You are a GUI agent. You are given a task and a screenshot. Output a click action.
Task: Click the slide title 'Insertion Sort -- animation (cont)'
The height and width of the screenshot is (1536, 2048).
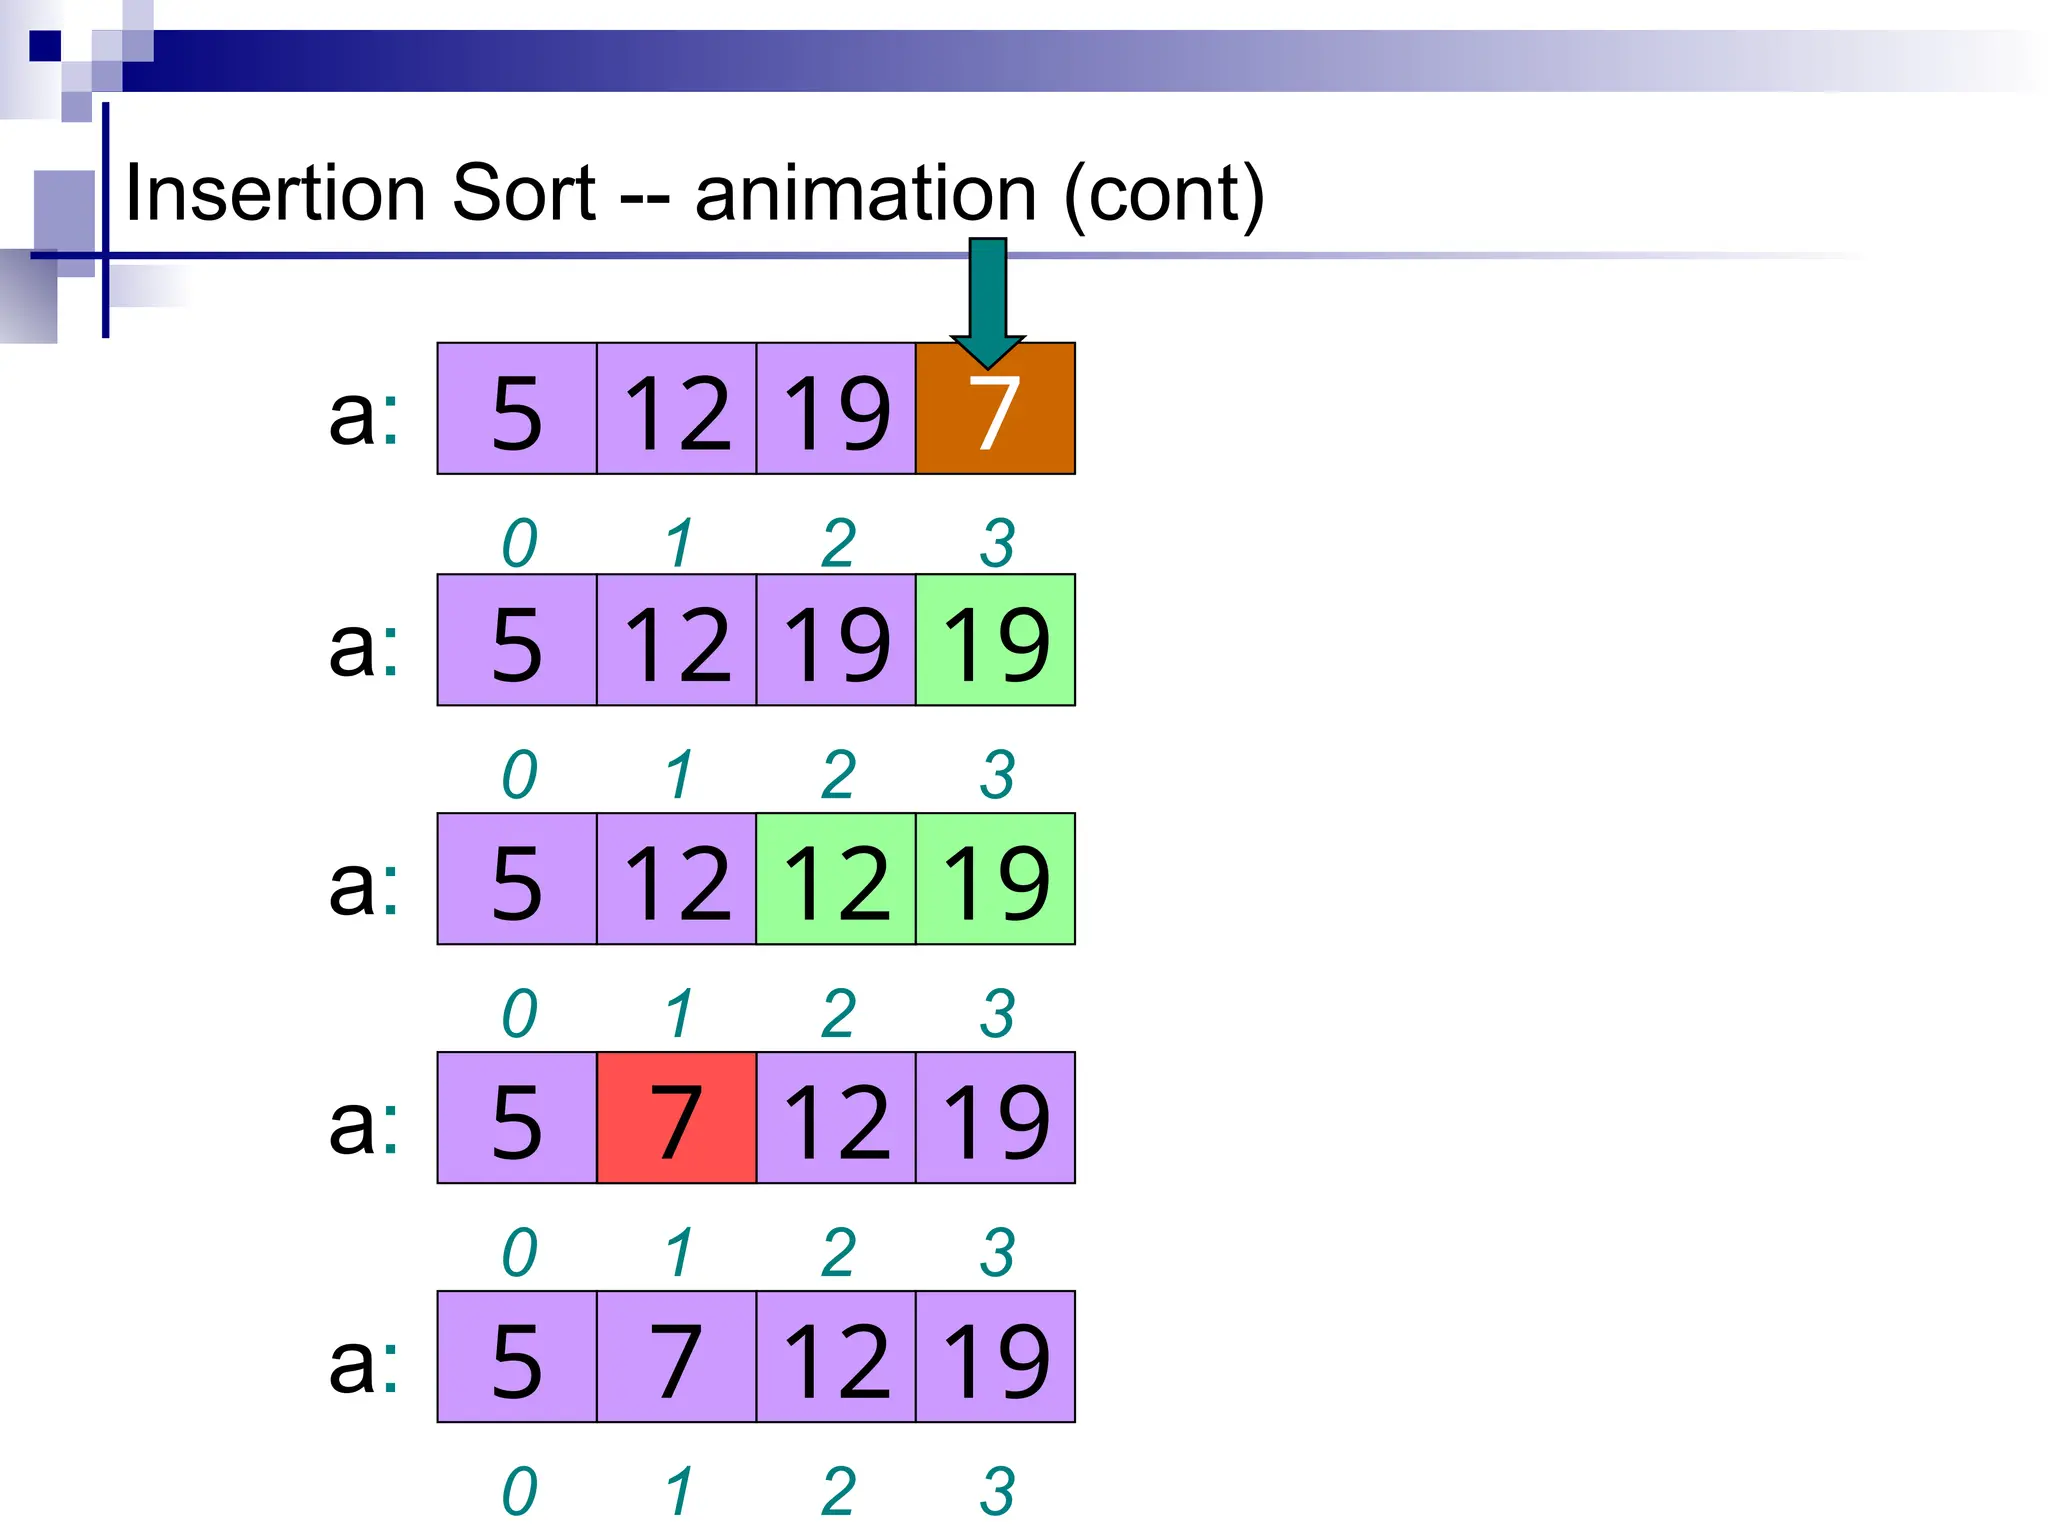694,193
